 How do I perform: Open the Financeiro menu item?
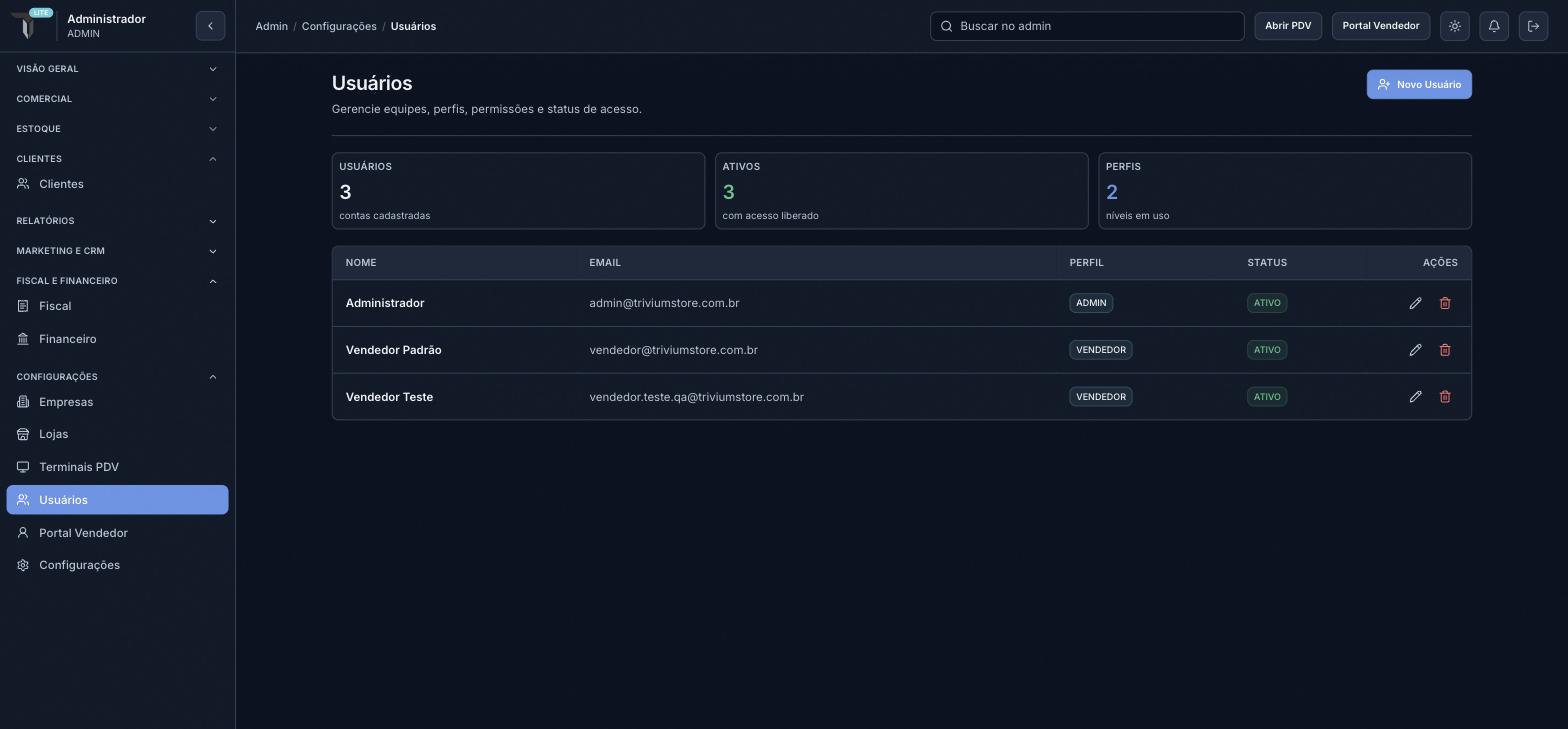point(117,339)
